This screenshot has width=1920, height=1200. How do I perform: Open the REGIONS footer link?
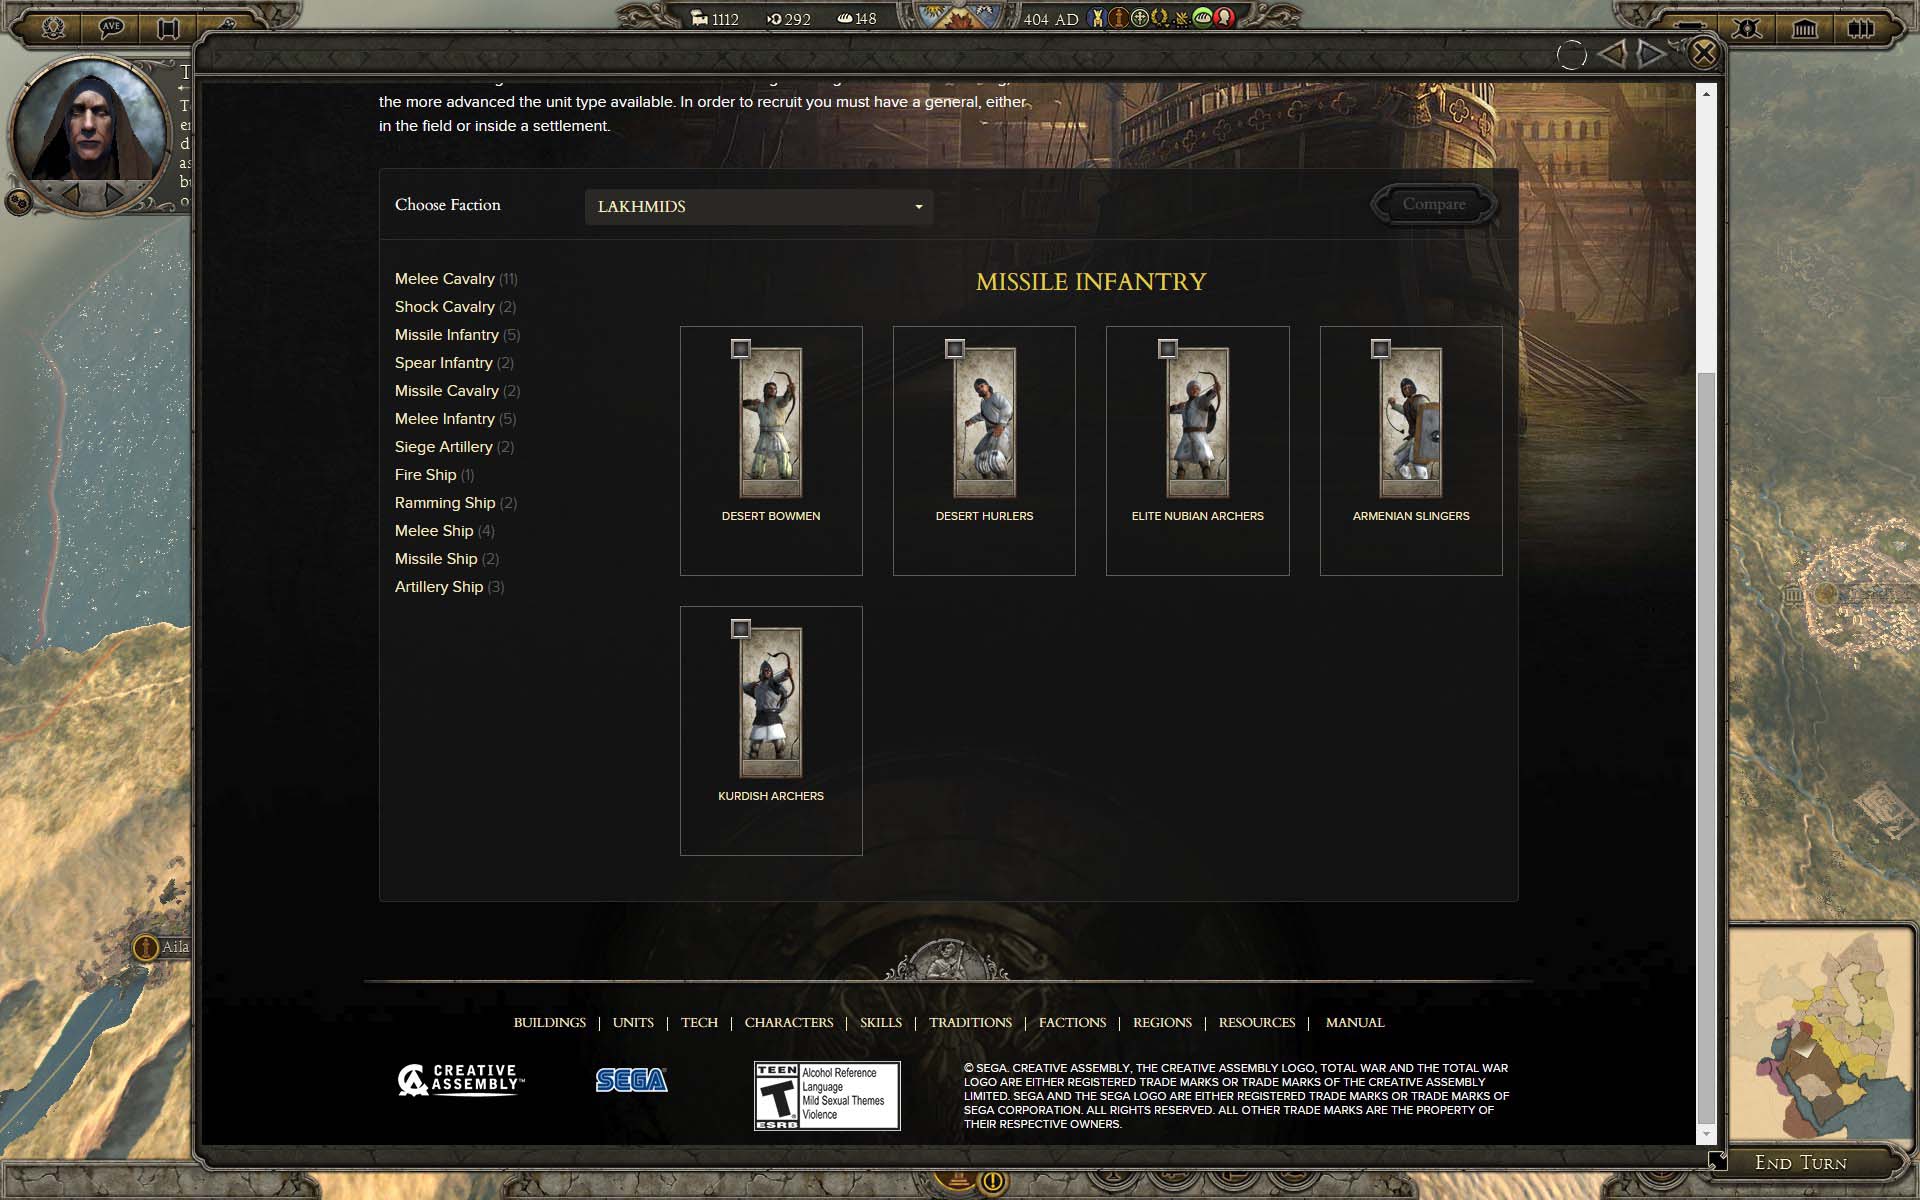point(1162,1022)
